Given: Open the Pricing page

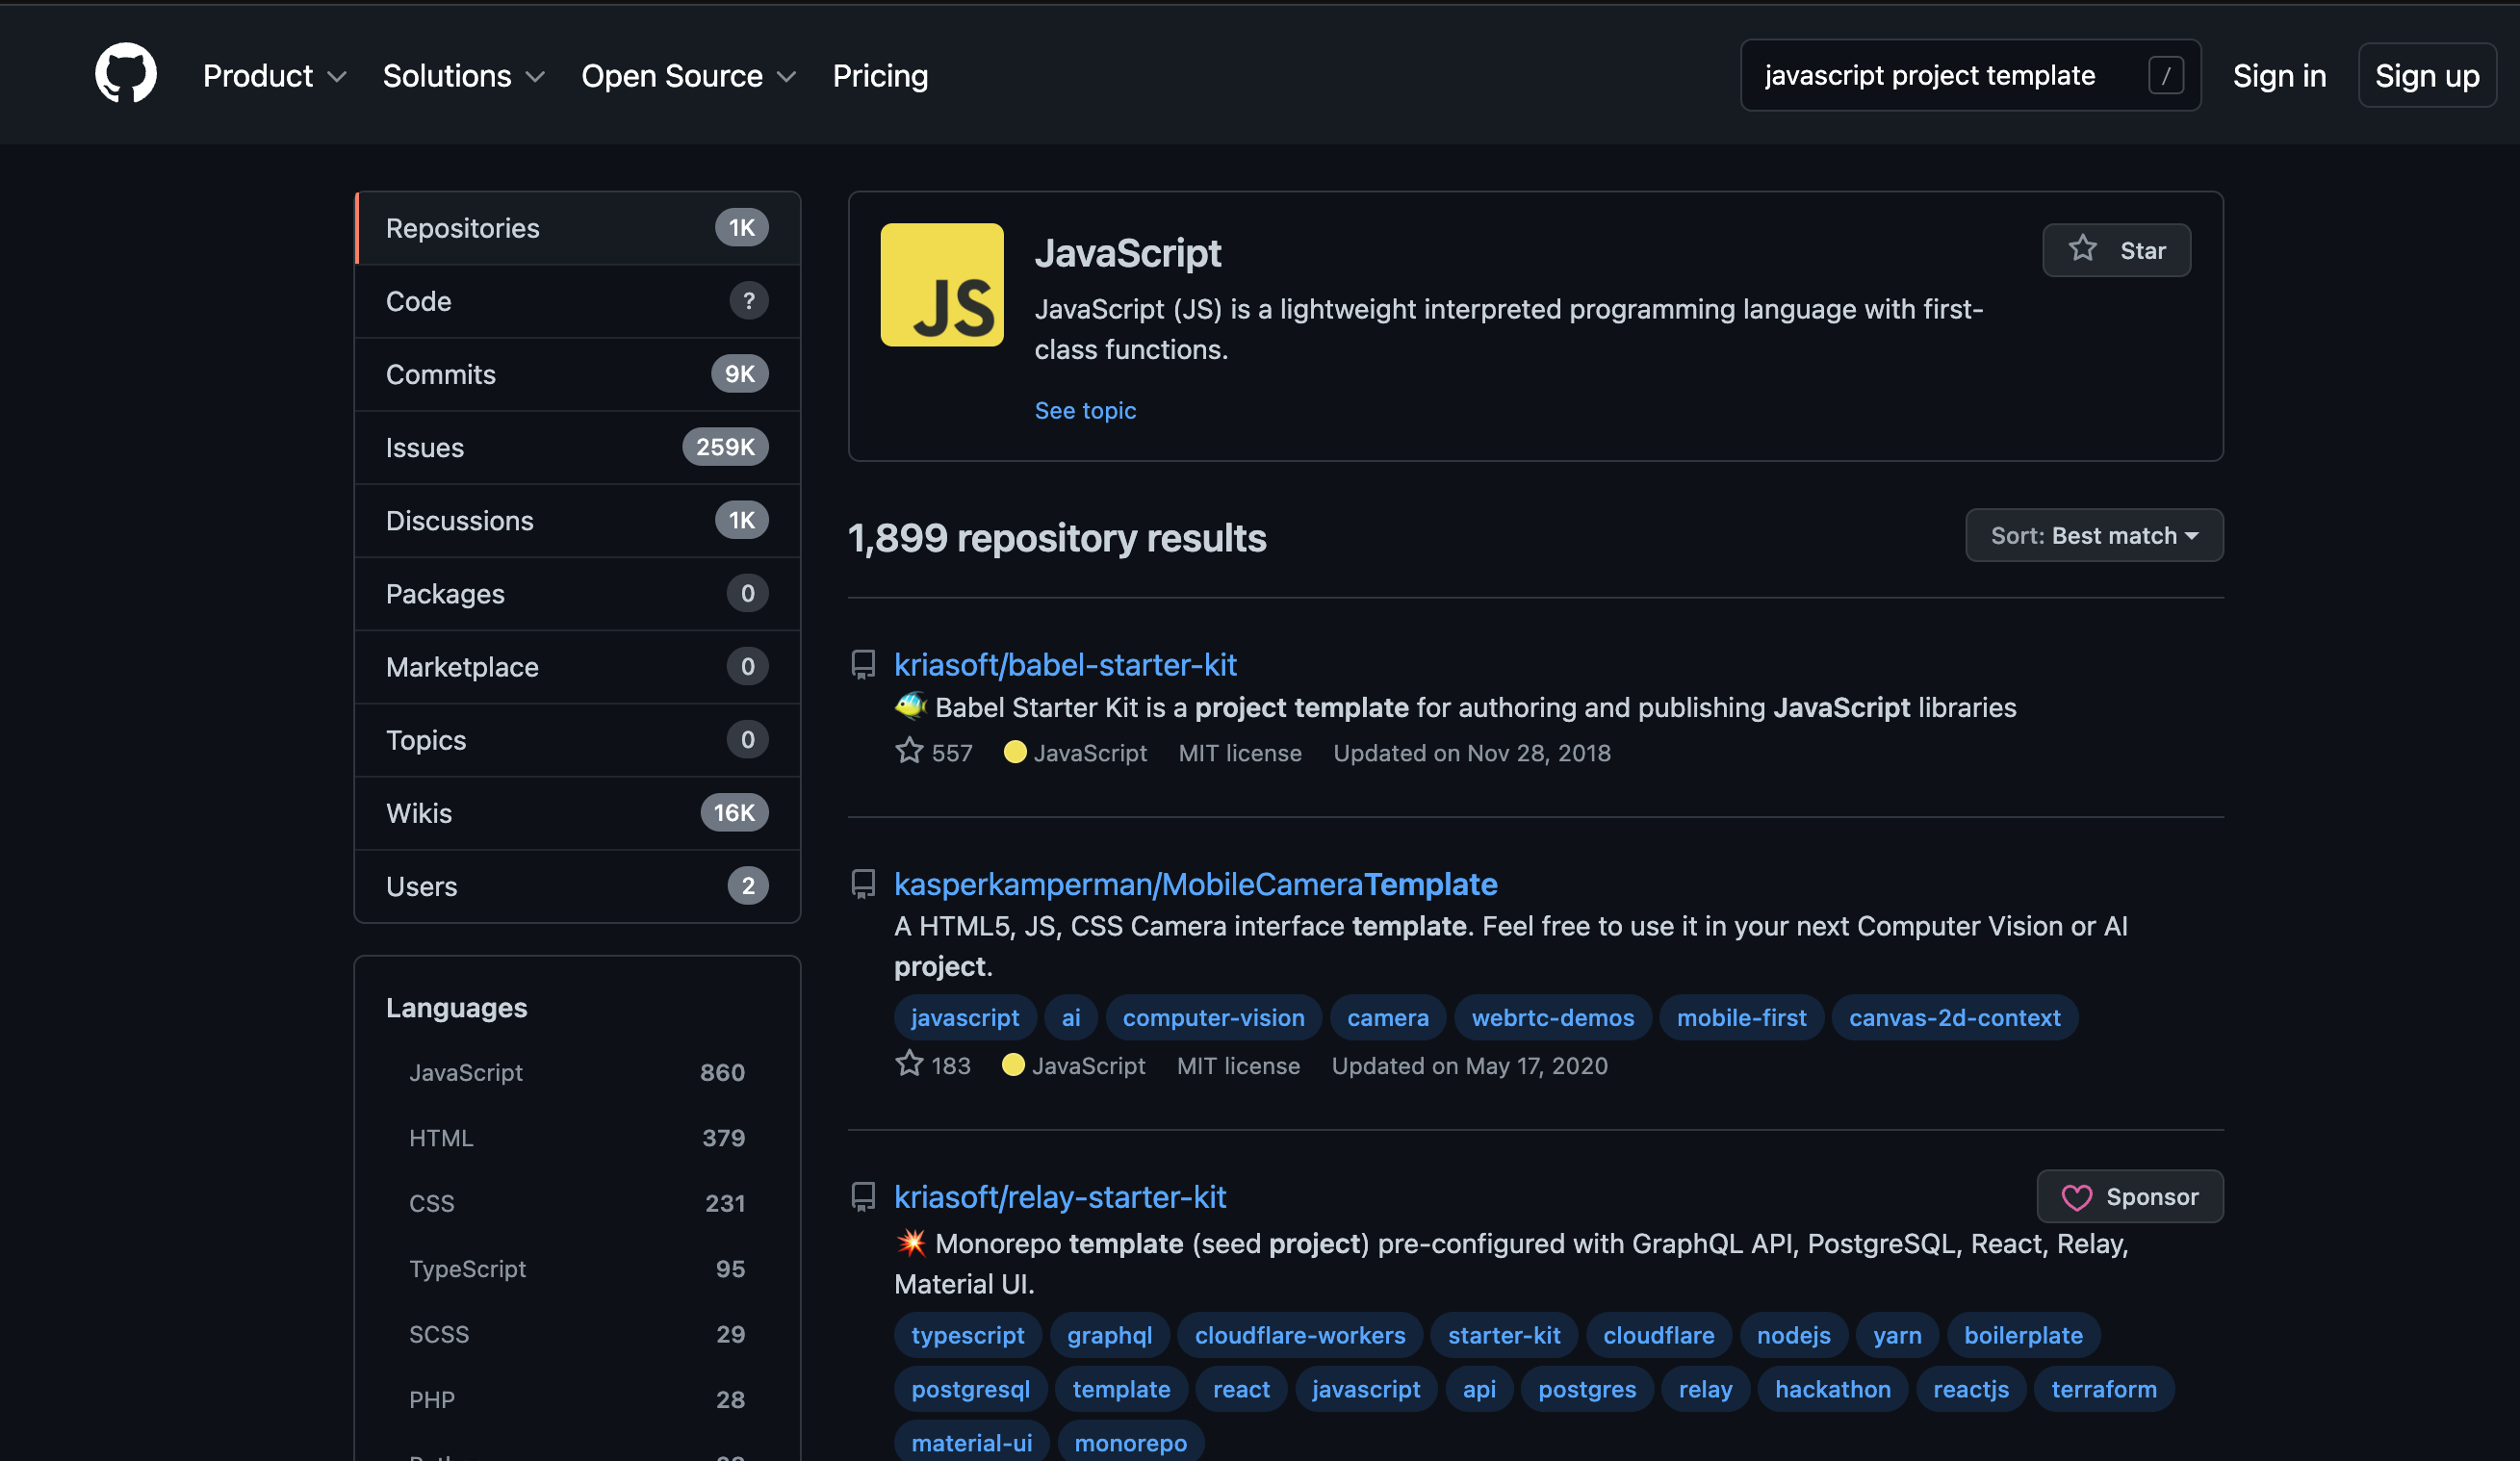Looking at the screenshot, I should (880, 76).
